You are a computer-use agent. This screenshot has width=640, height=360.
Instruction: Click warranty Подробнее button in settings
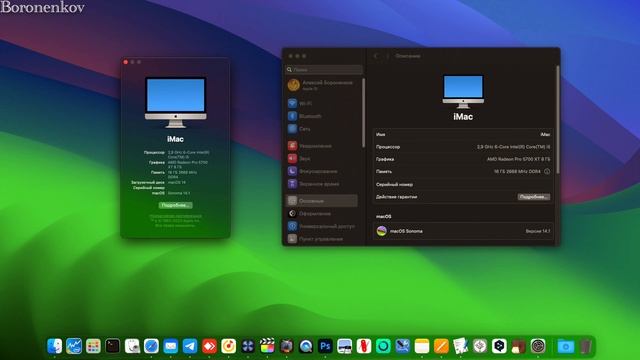533,197
